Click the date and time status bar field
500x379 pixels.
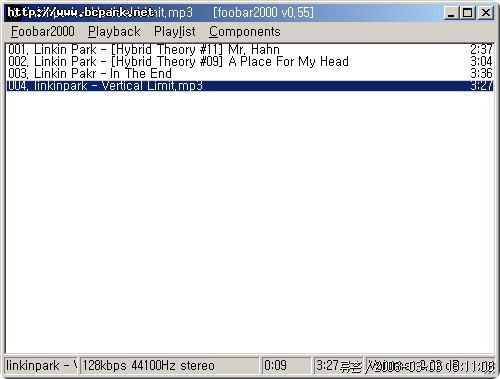tap(430, 366)
